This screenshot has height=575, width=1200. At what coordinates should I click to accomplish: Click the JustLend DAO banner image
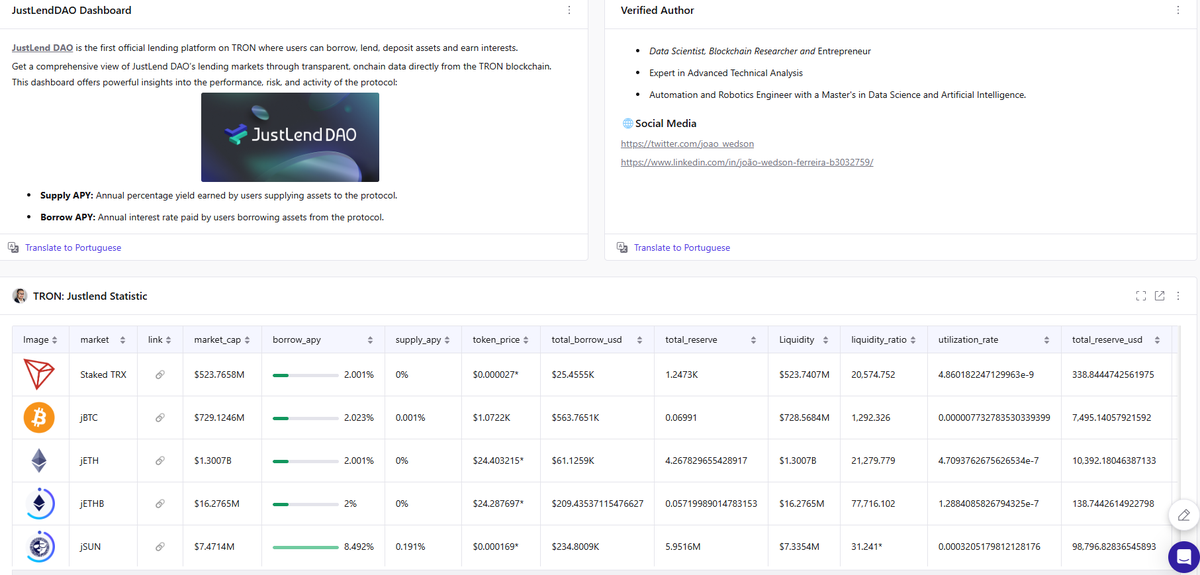(290, 137)
